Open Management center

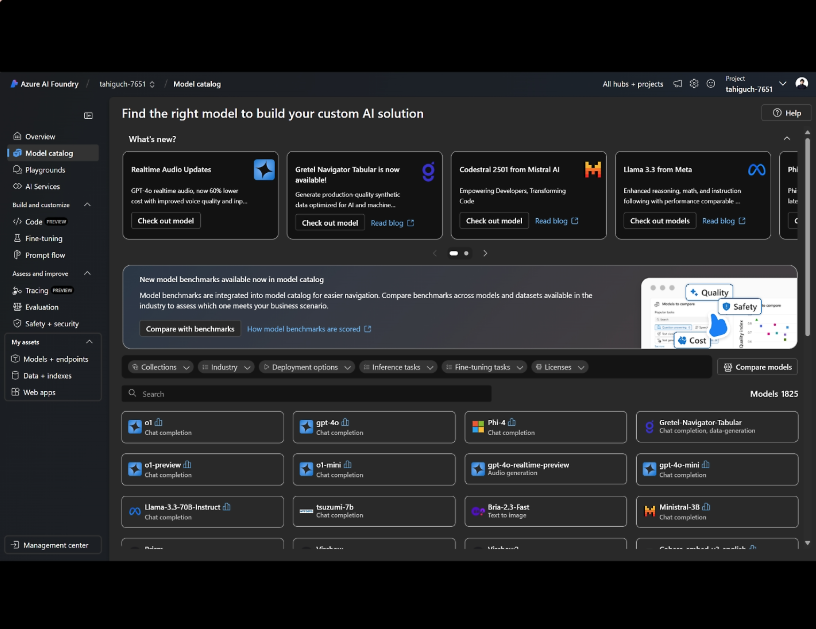[x=53, y=545]
